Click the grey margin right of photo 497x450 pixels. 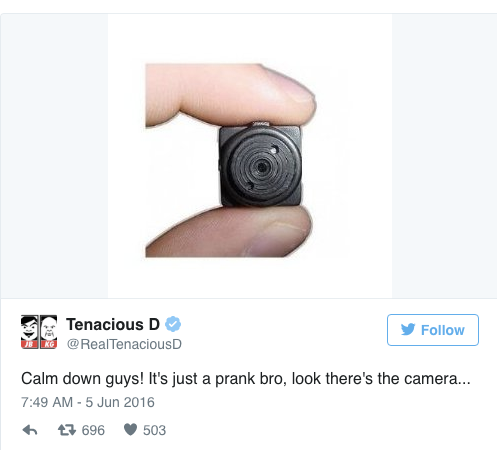pyautogui.click(x=444, y=156)
